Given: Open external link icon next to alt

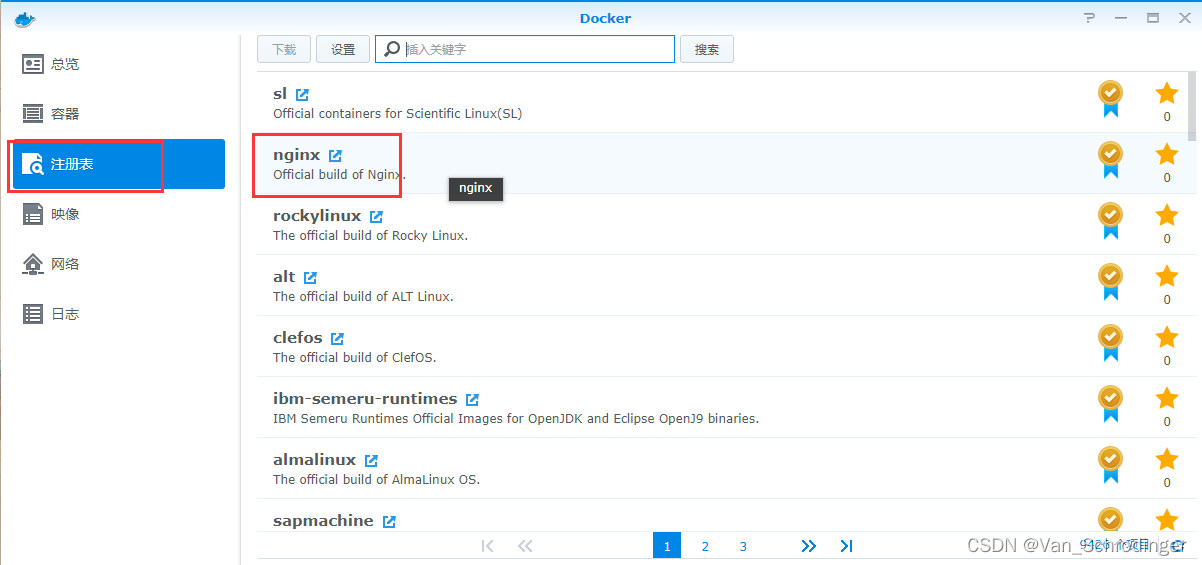Looking at the screenshot, I should (310, 278).
